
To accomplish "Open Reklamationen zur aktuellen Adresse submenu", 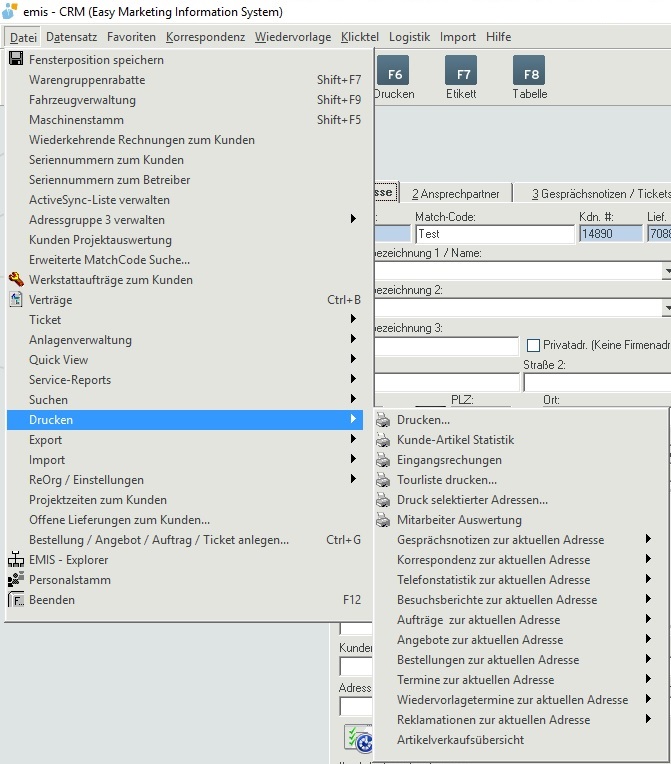I will coord(520,719).
